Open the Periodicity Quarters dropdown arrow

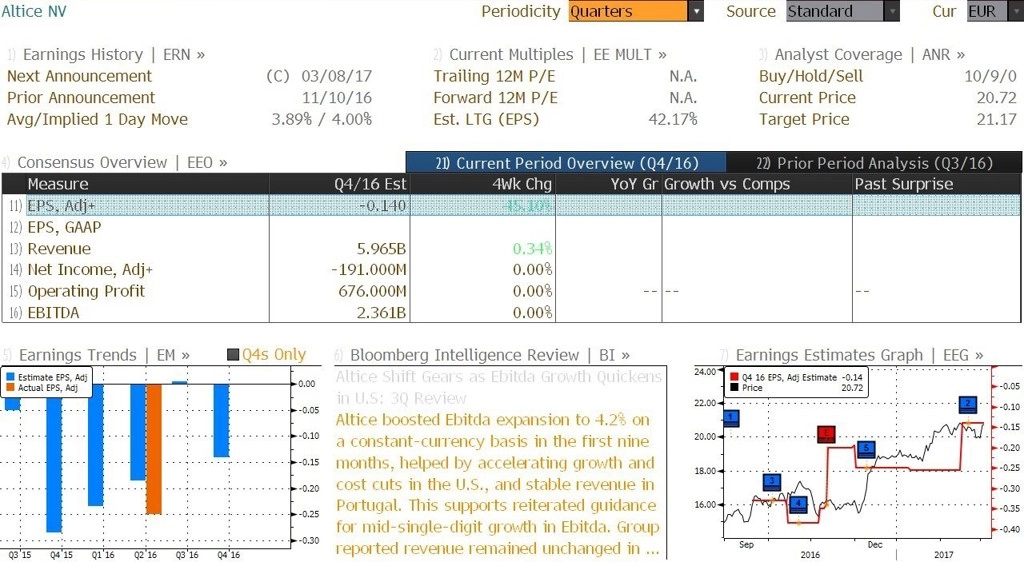click(x=696, y=12)
